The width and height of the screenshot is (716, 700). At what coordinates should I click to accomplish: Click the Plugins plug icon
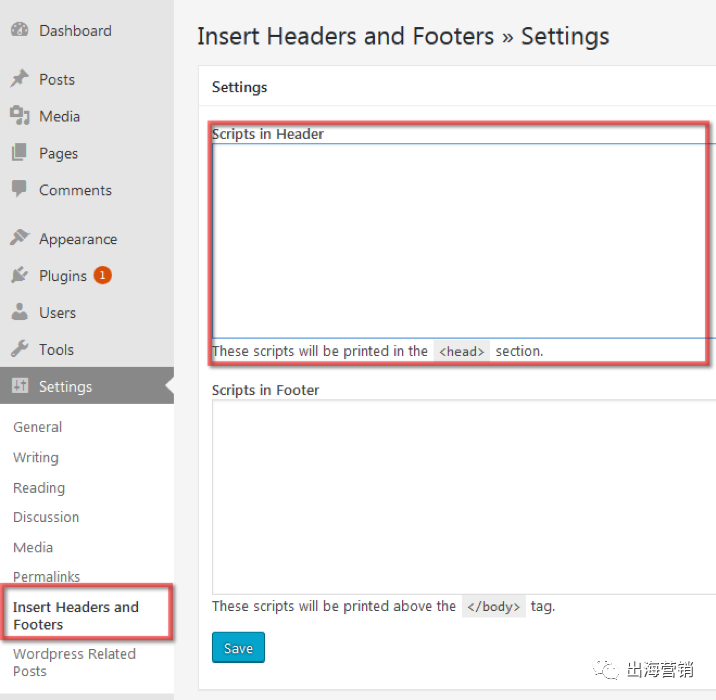click(x=20, y=274)
